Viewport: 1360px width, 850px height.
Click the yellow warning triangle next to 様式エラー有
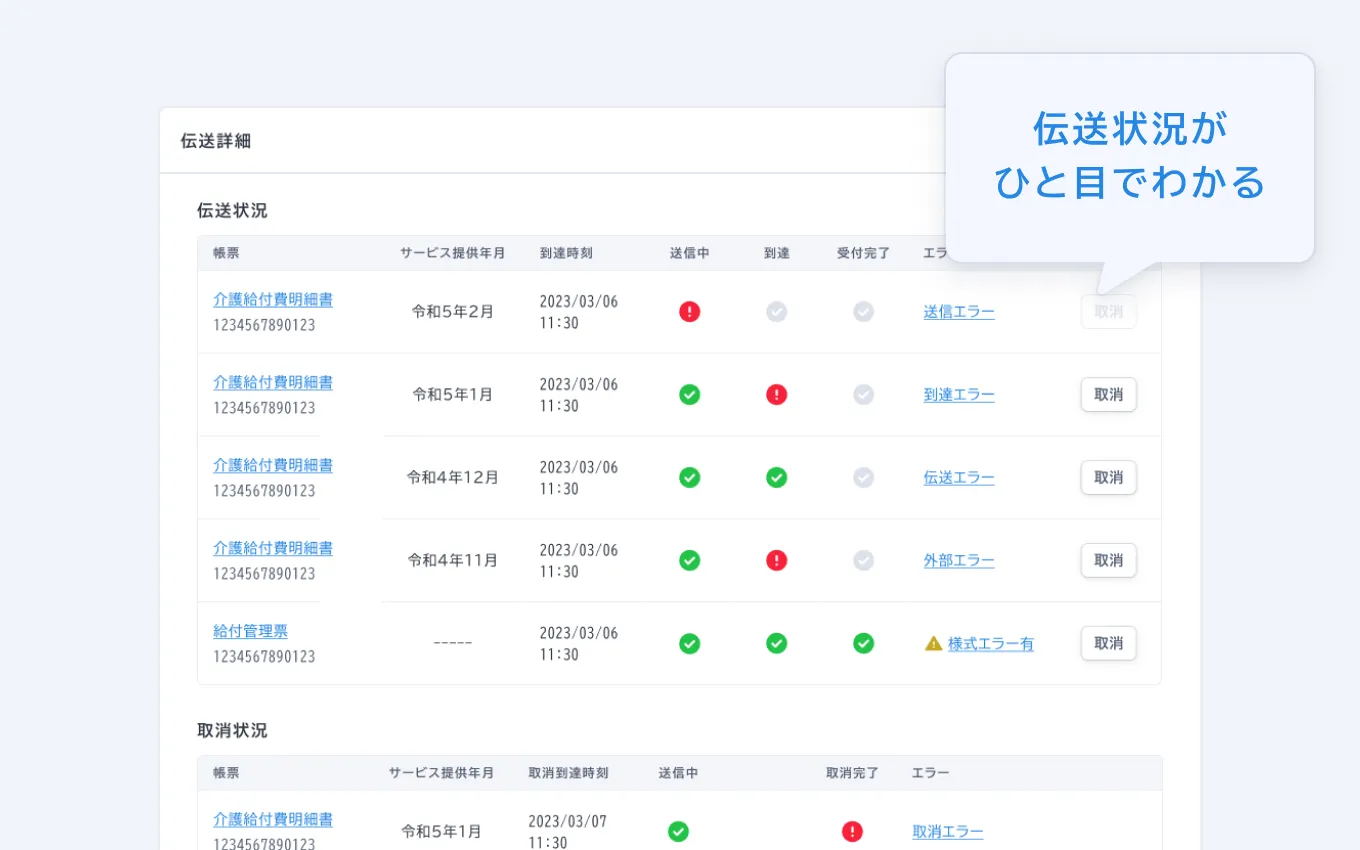(x=933, y=643)
